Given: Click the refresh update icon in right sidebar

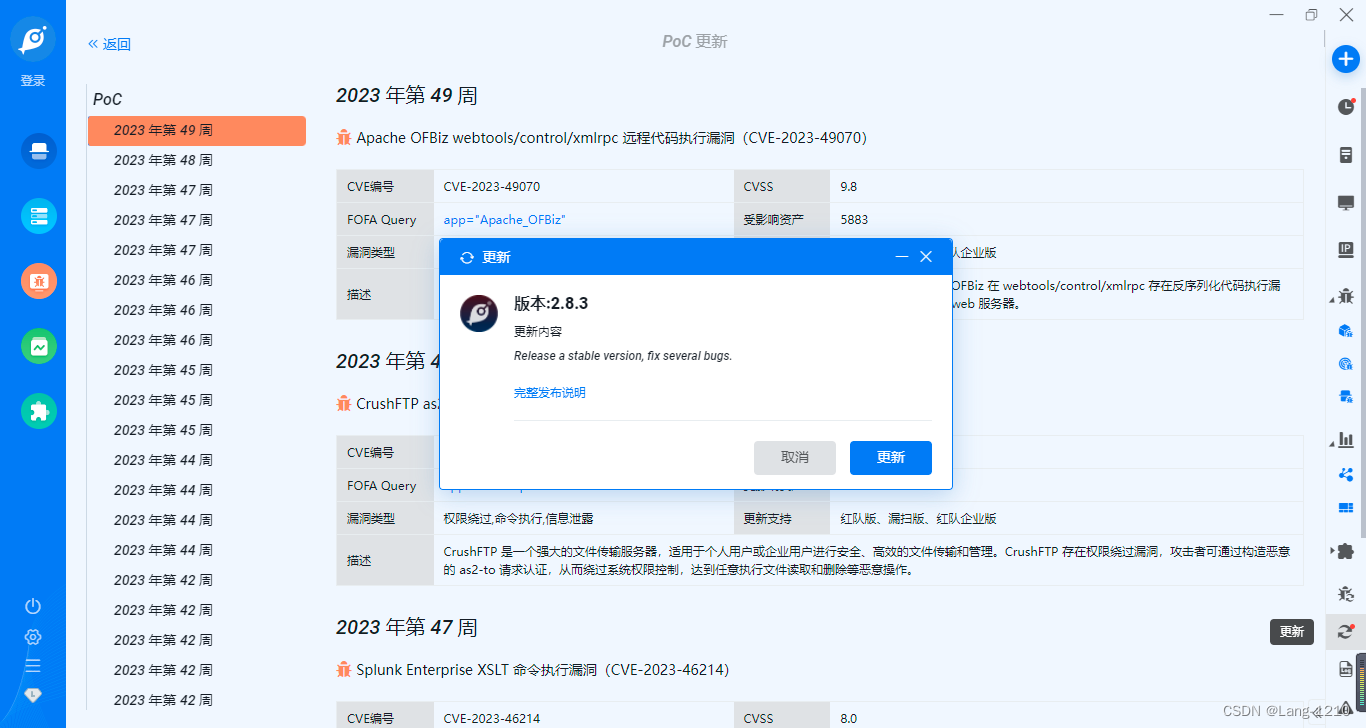Looking at the screenshot, I should click(x=1346, y=631).
